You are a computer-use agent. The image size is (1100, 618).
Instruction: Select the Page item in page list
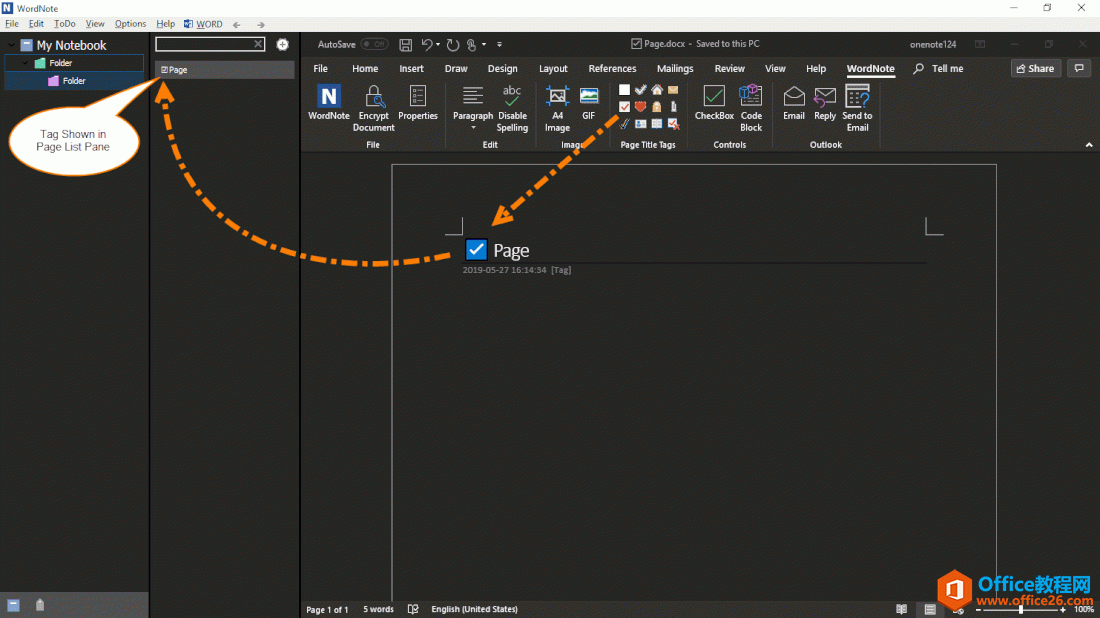225,70
